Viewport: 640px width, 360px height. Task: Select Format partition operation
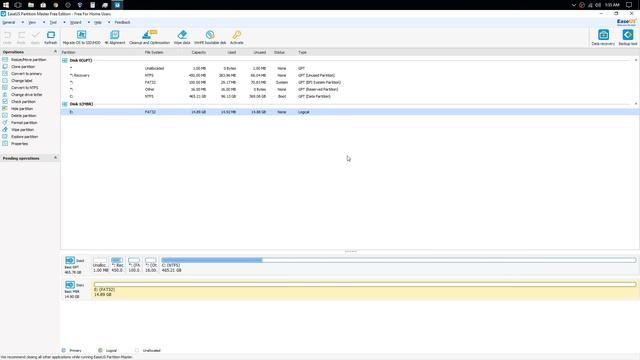coord(20,122)
